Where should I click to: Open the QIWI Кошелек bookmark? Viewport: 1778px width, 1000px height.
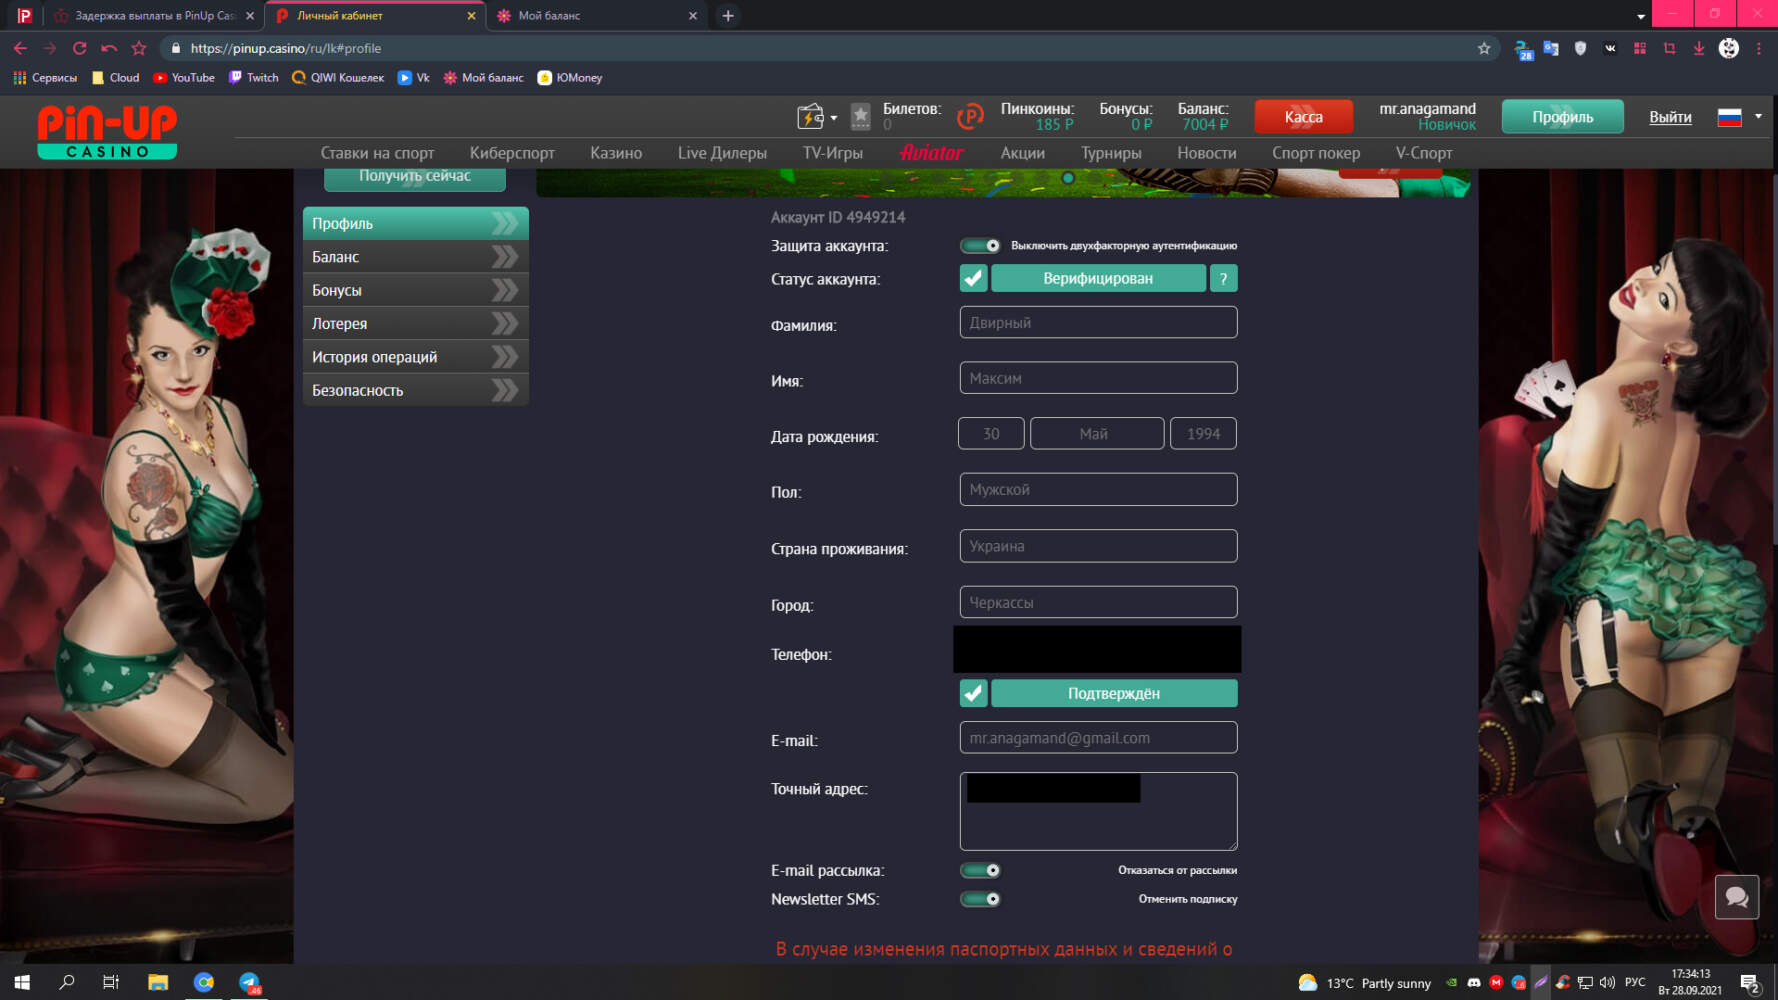point(338,78)
